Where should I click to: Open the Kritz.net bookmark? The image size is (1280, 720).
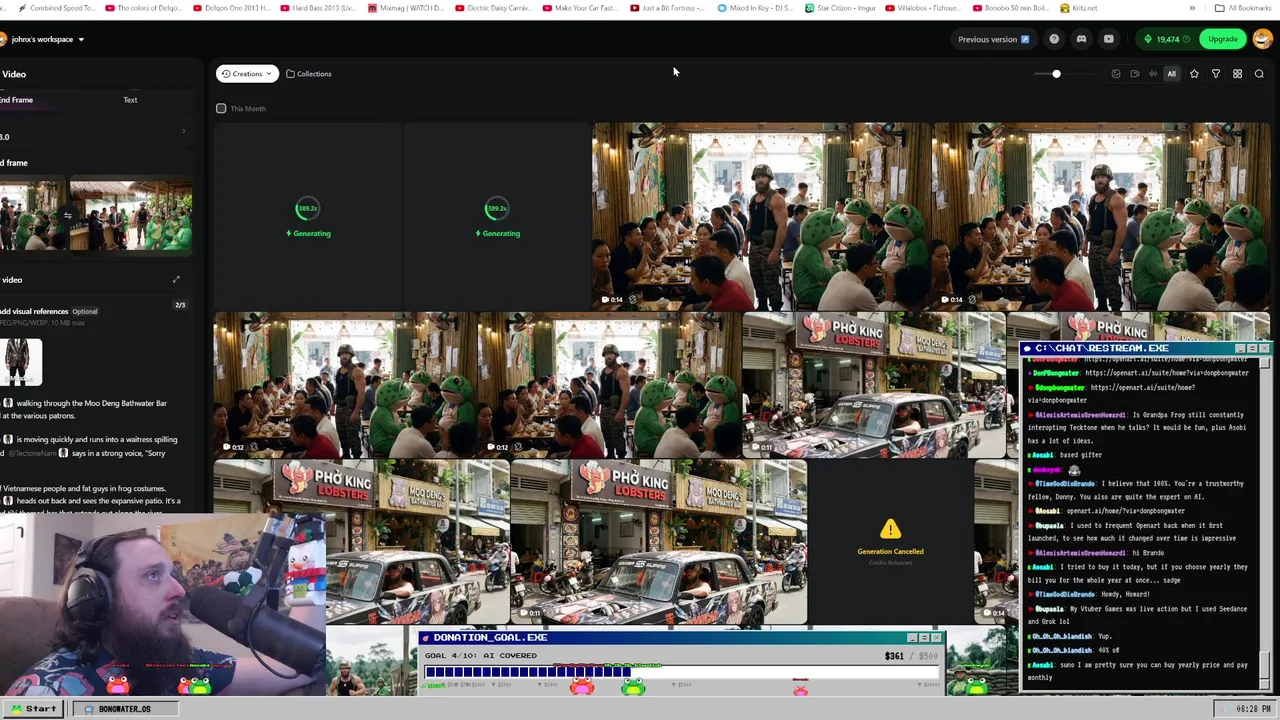pyautogui.click(x=1078, y=8)
